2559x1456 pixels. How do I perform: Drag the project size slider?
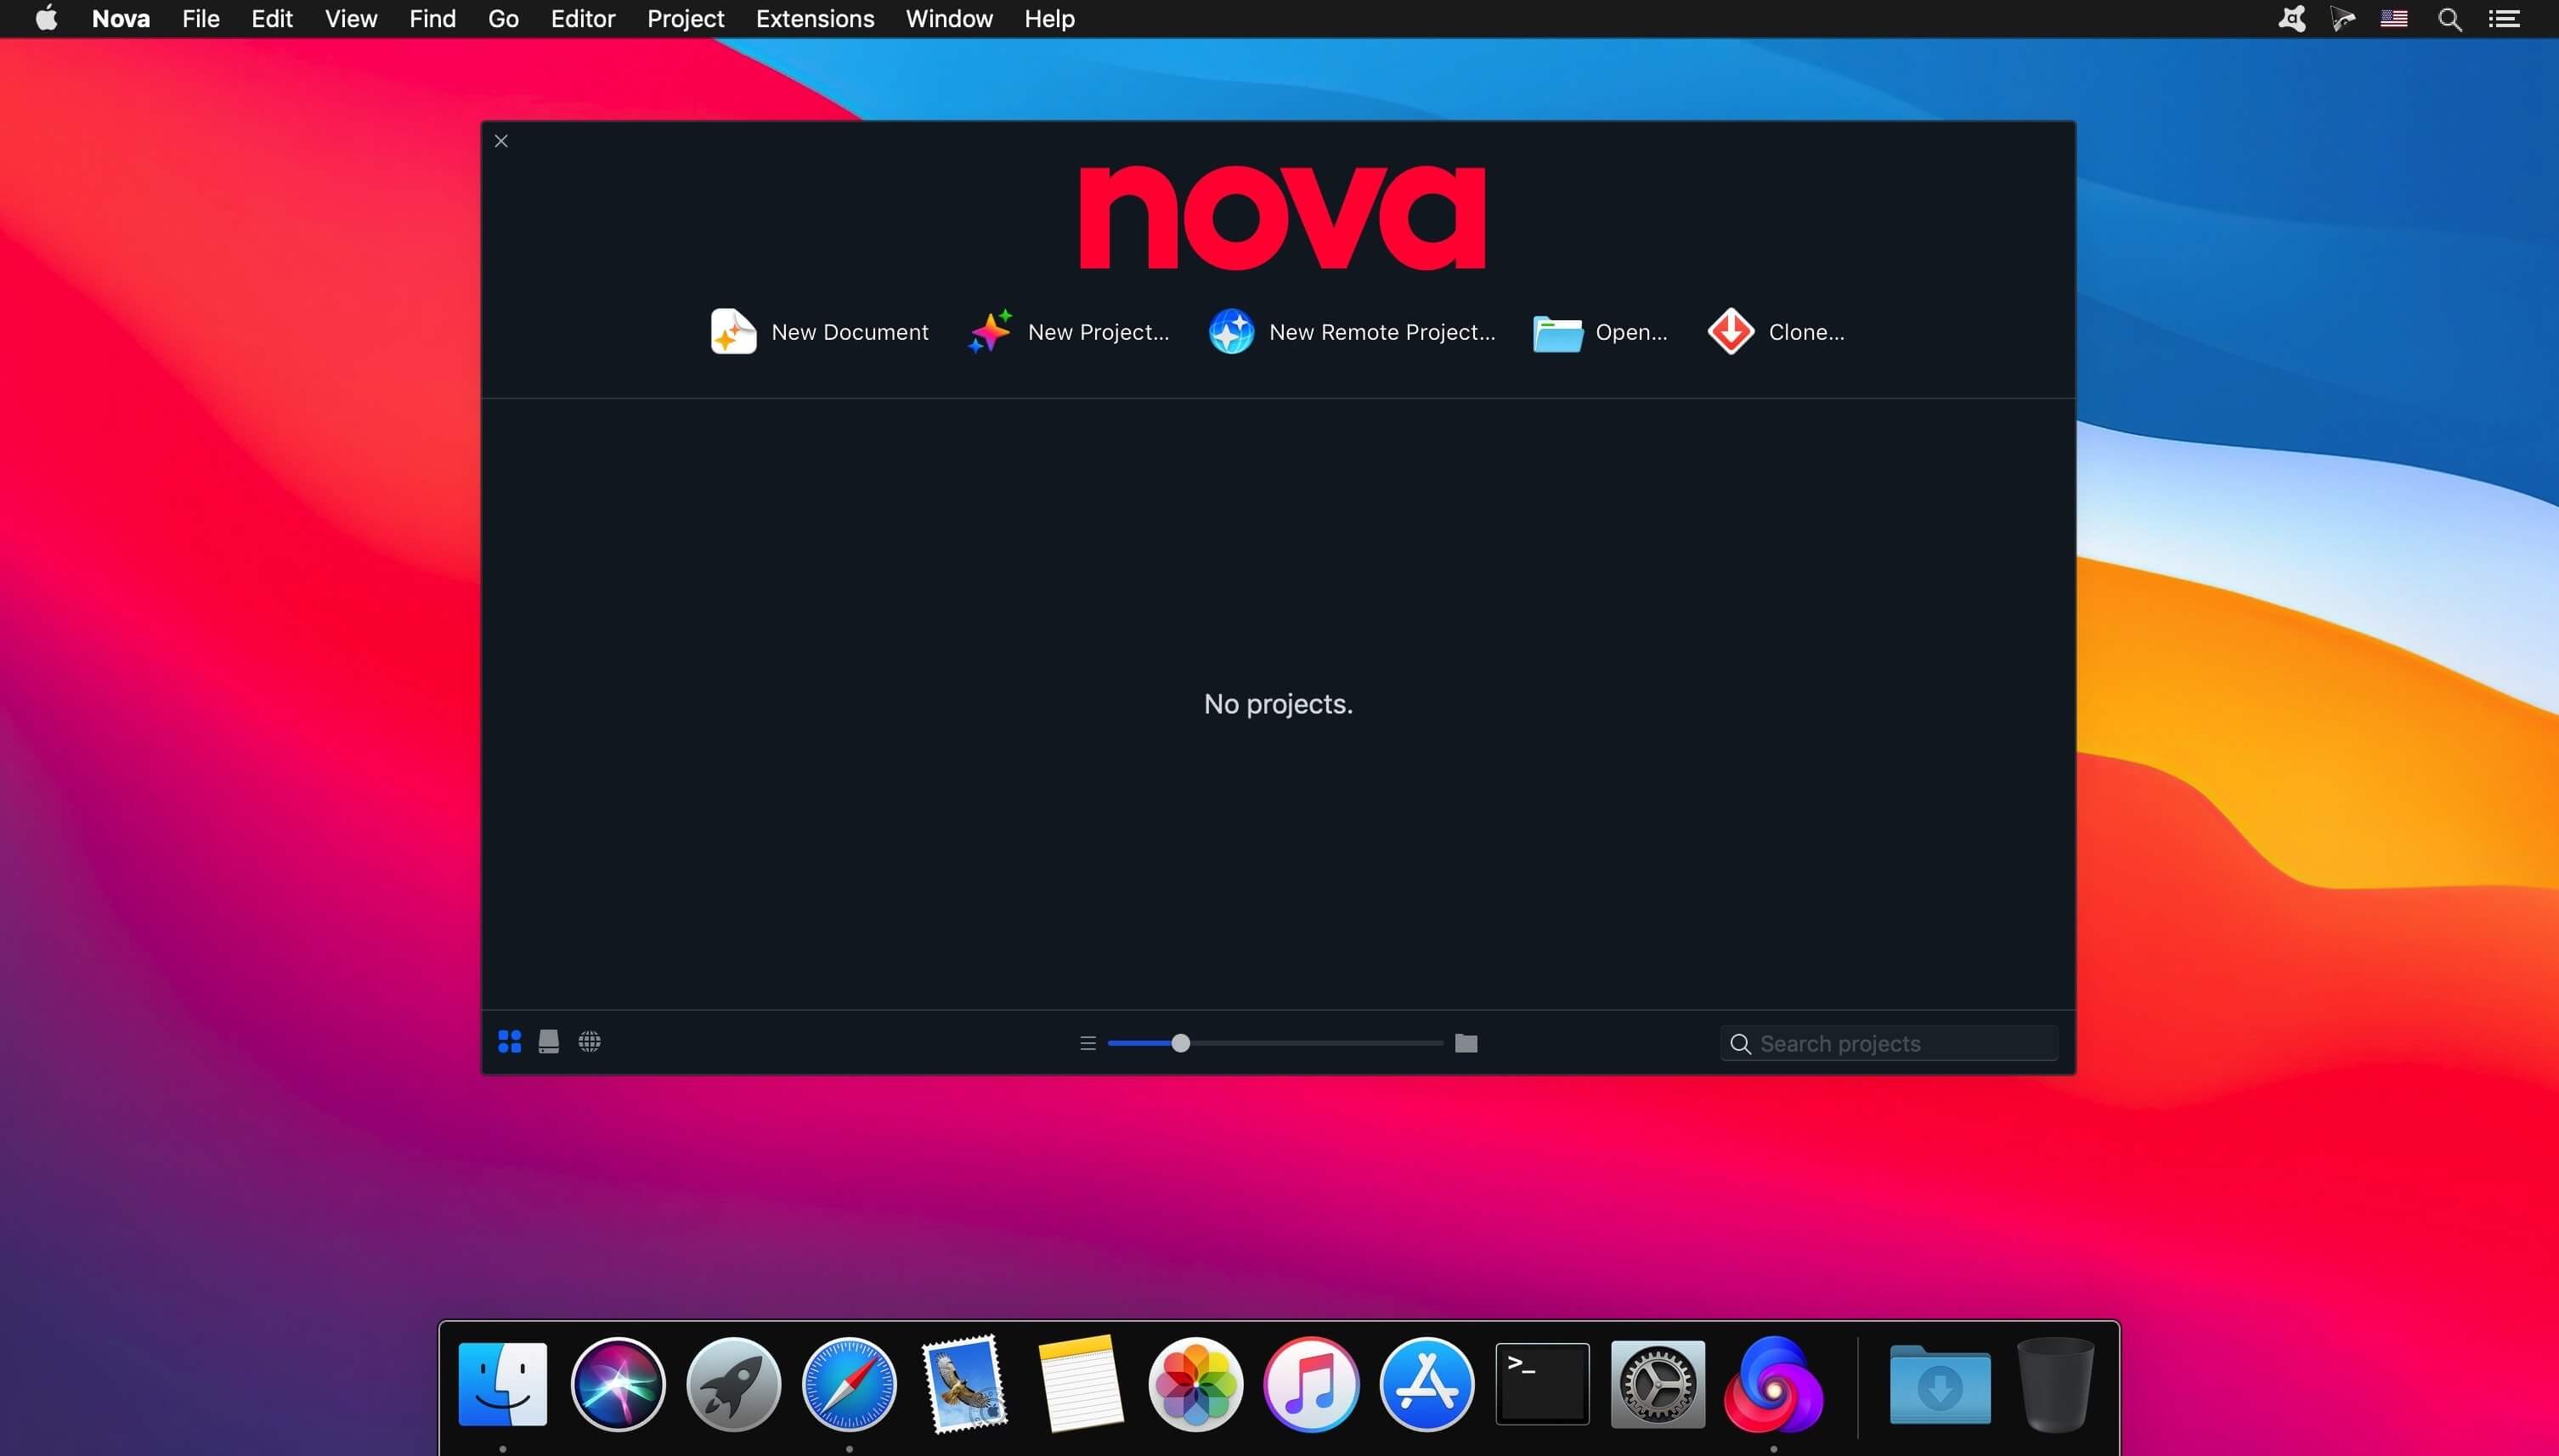tap(1178, 1043)
